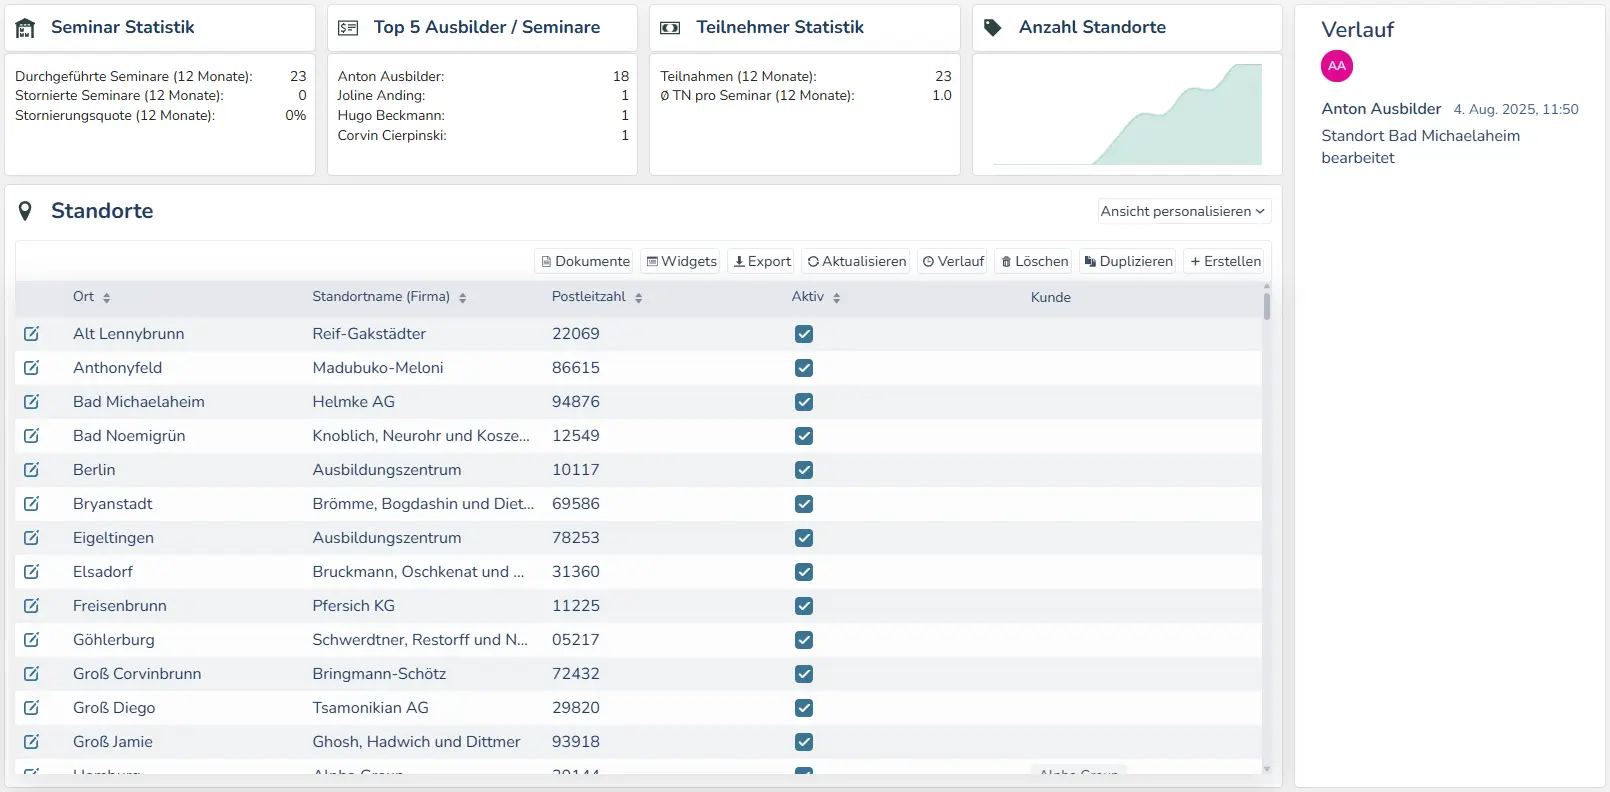1610x792 pixels.
Task: Select the Helmke AG cell
Action: (x=353, y=402)
